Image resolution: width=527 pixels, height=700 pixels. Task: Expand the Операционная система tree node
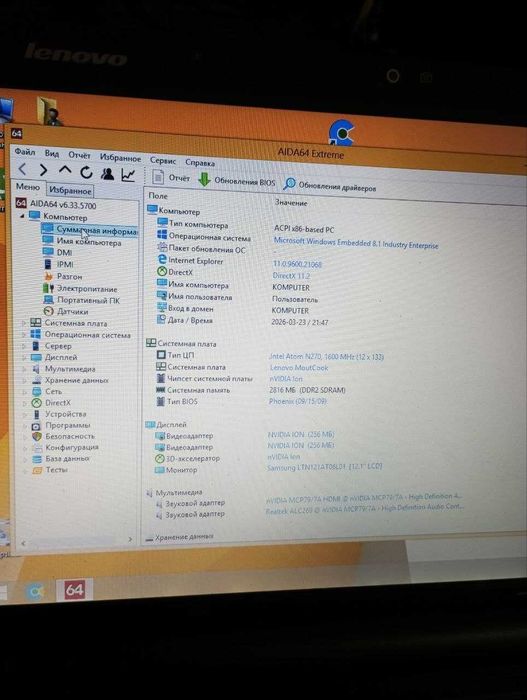[24, 334]
